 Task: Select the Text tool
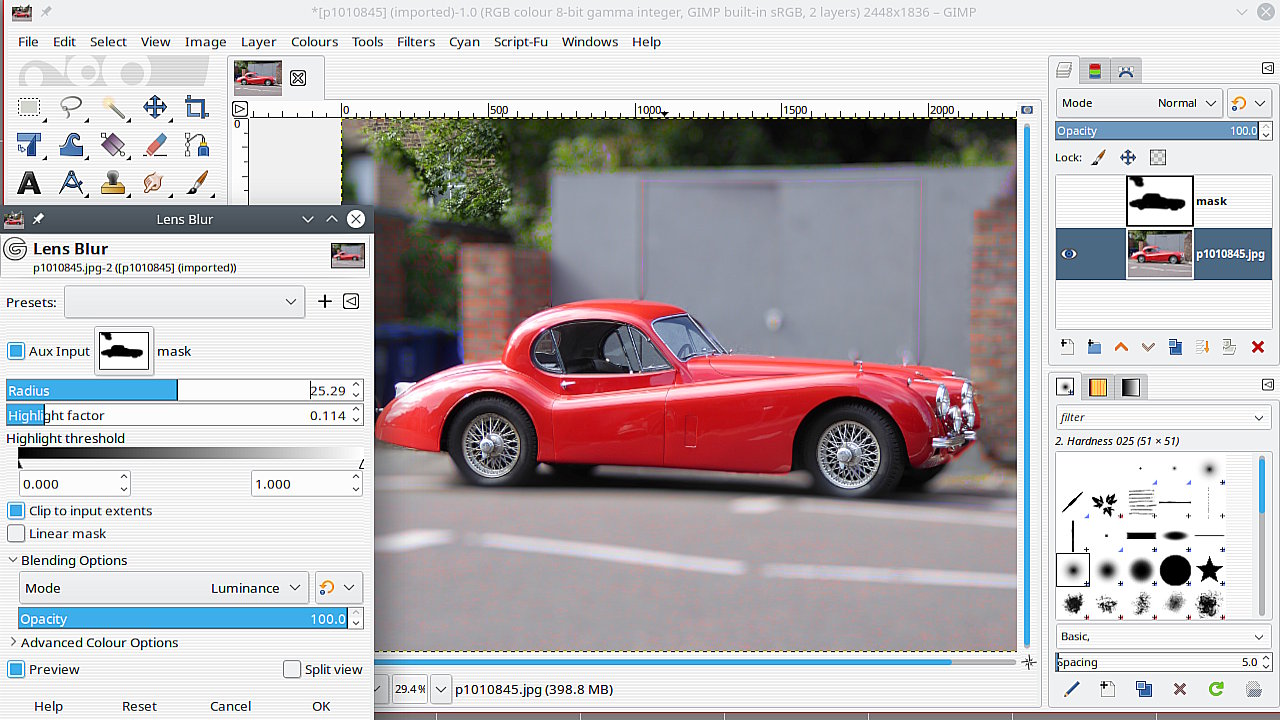(29, 183)
